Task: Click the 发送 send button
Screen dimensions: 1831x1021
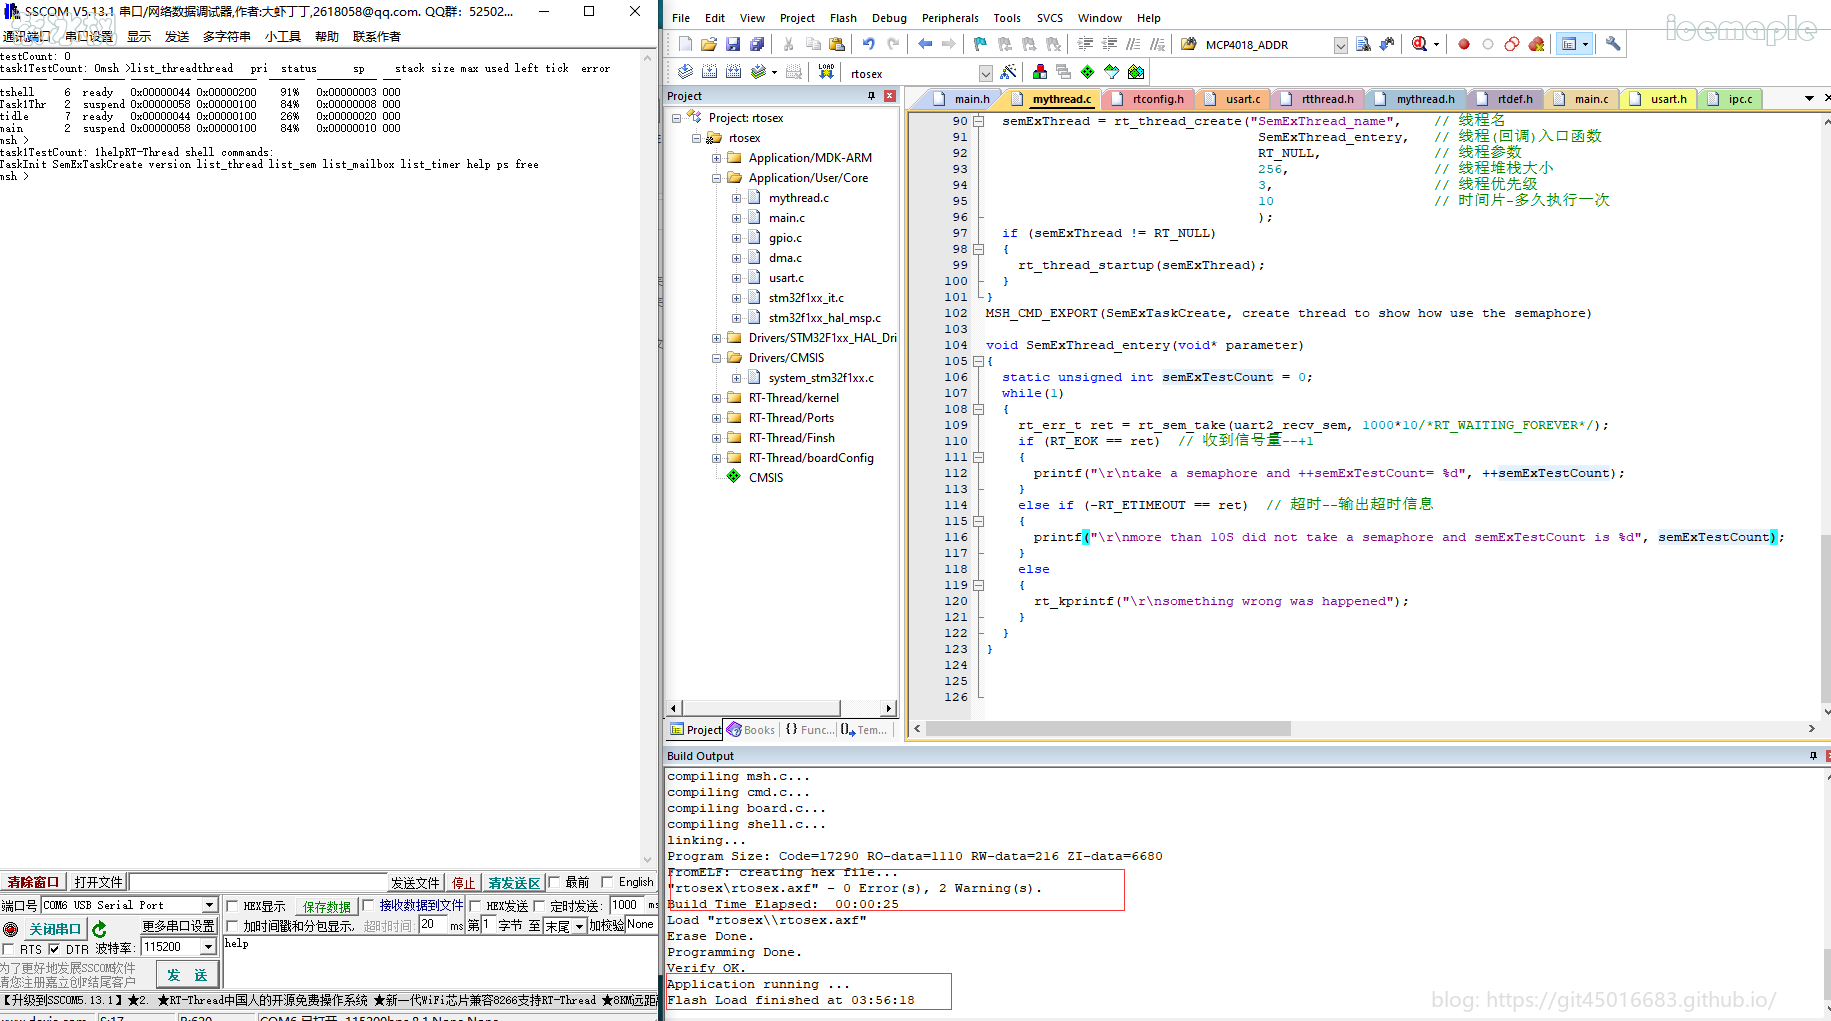Action: [187, 975]
